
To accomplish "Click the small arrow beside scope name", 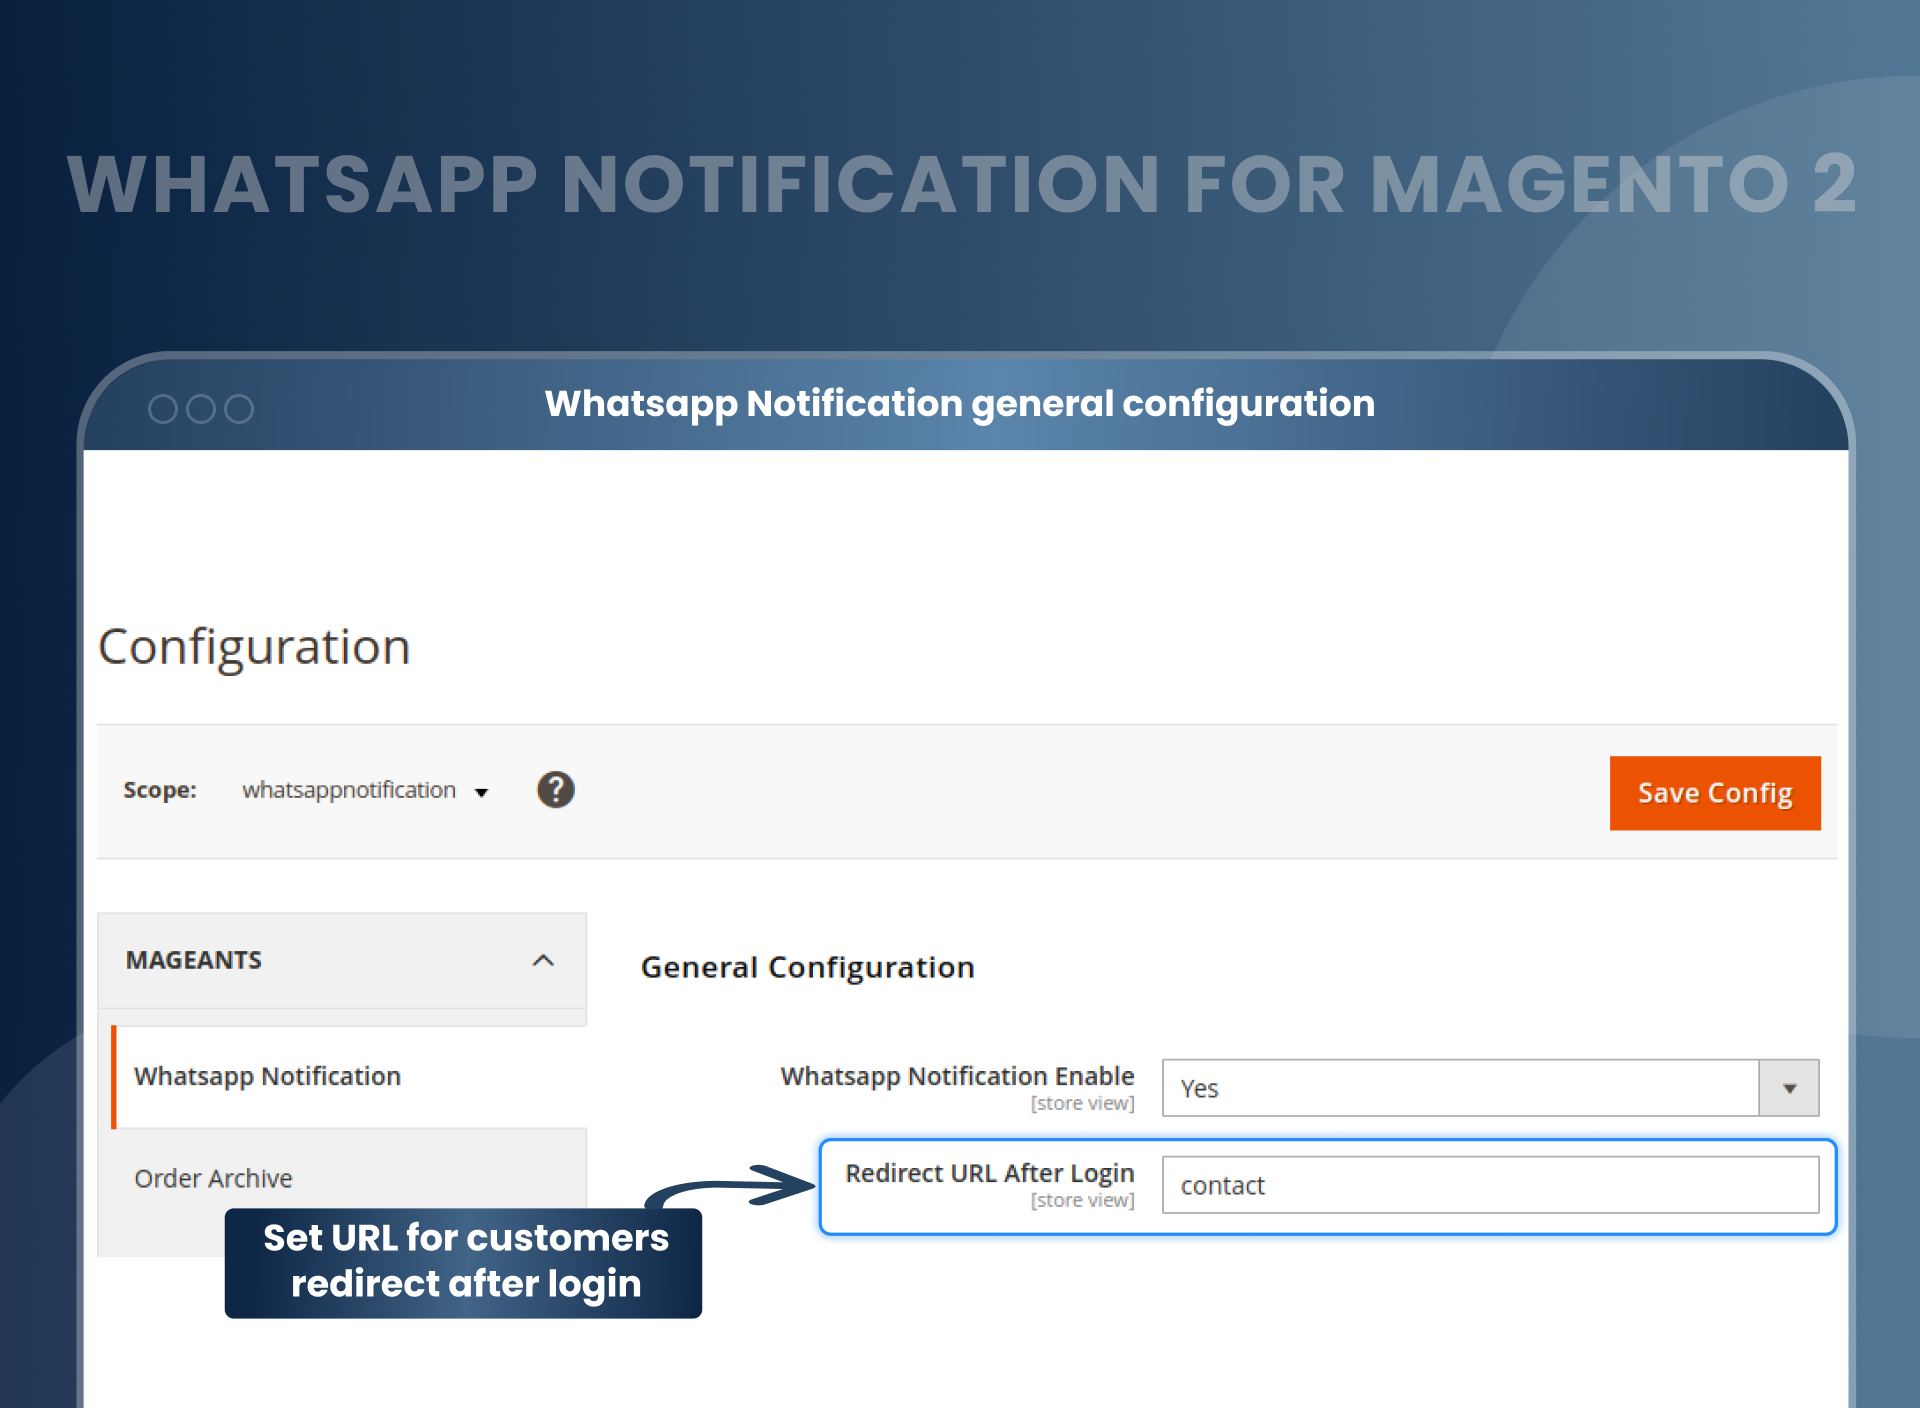I will pyautogui.click(x=481, y=793).
